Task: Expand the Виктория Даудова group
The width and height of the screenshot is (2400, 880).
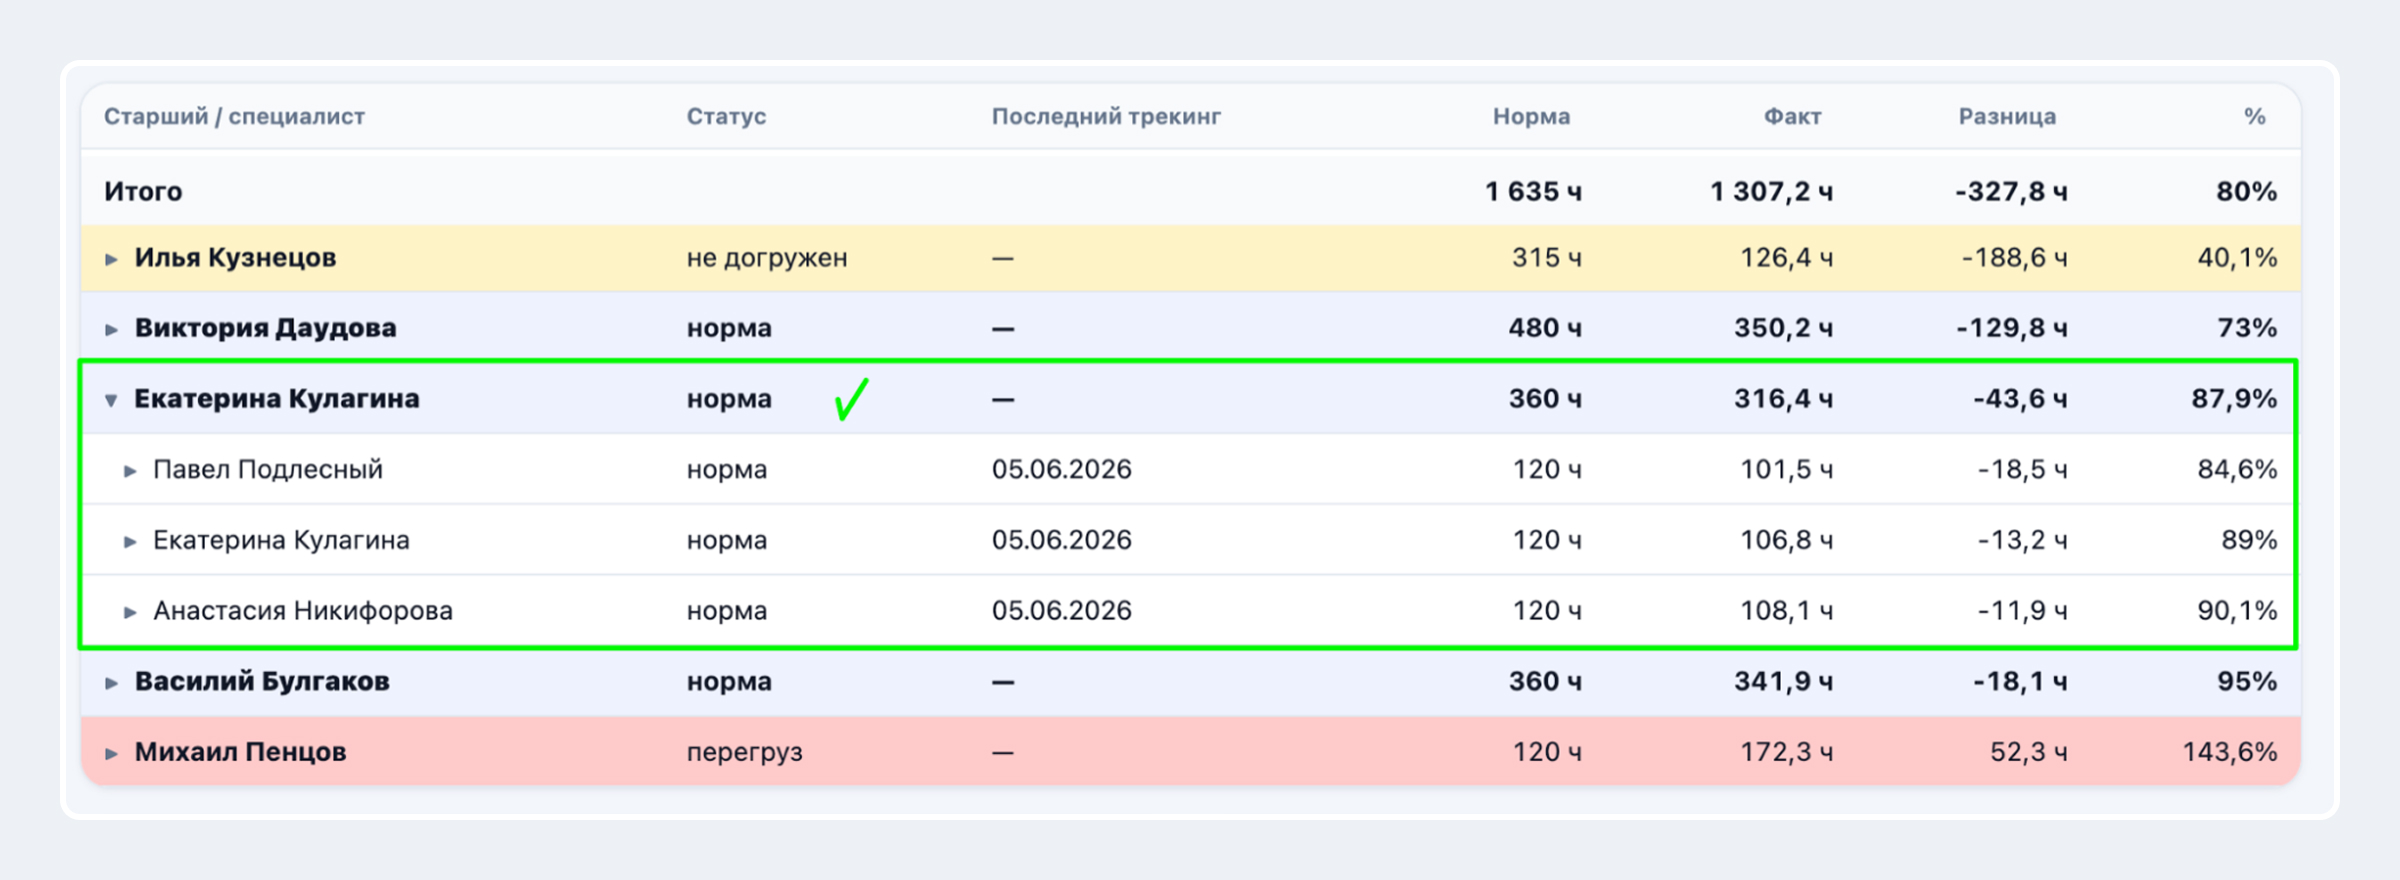Action: click(x=111, y=329)
